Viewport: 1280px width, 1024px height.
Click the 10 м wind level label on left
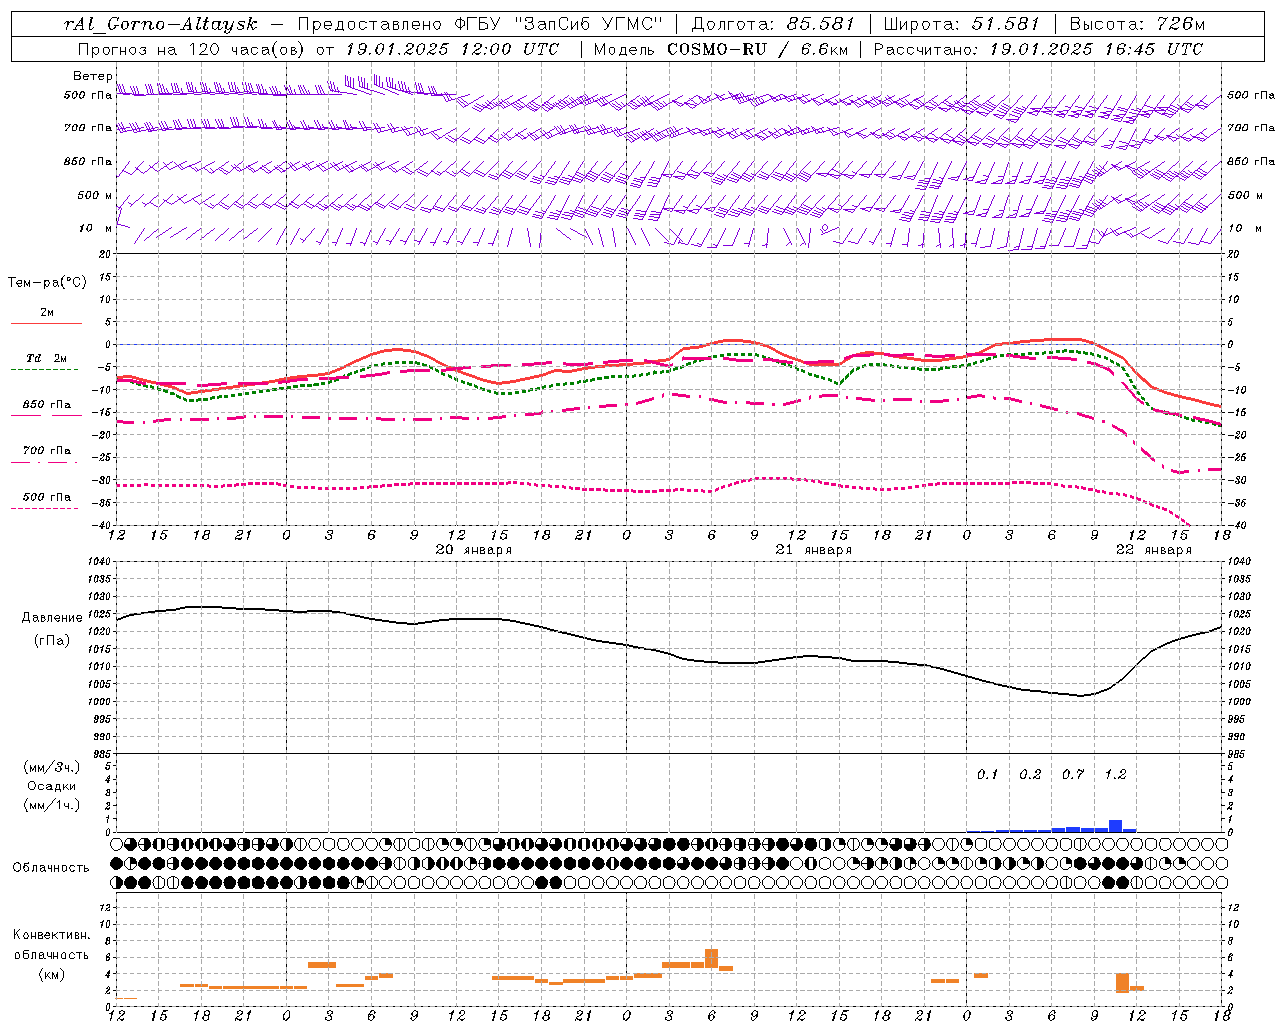[x=95, y=228]
